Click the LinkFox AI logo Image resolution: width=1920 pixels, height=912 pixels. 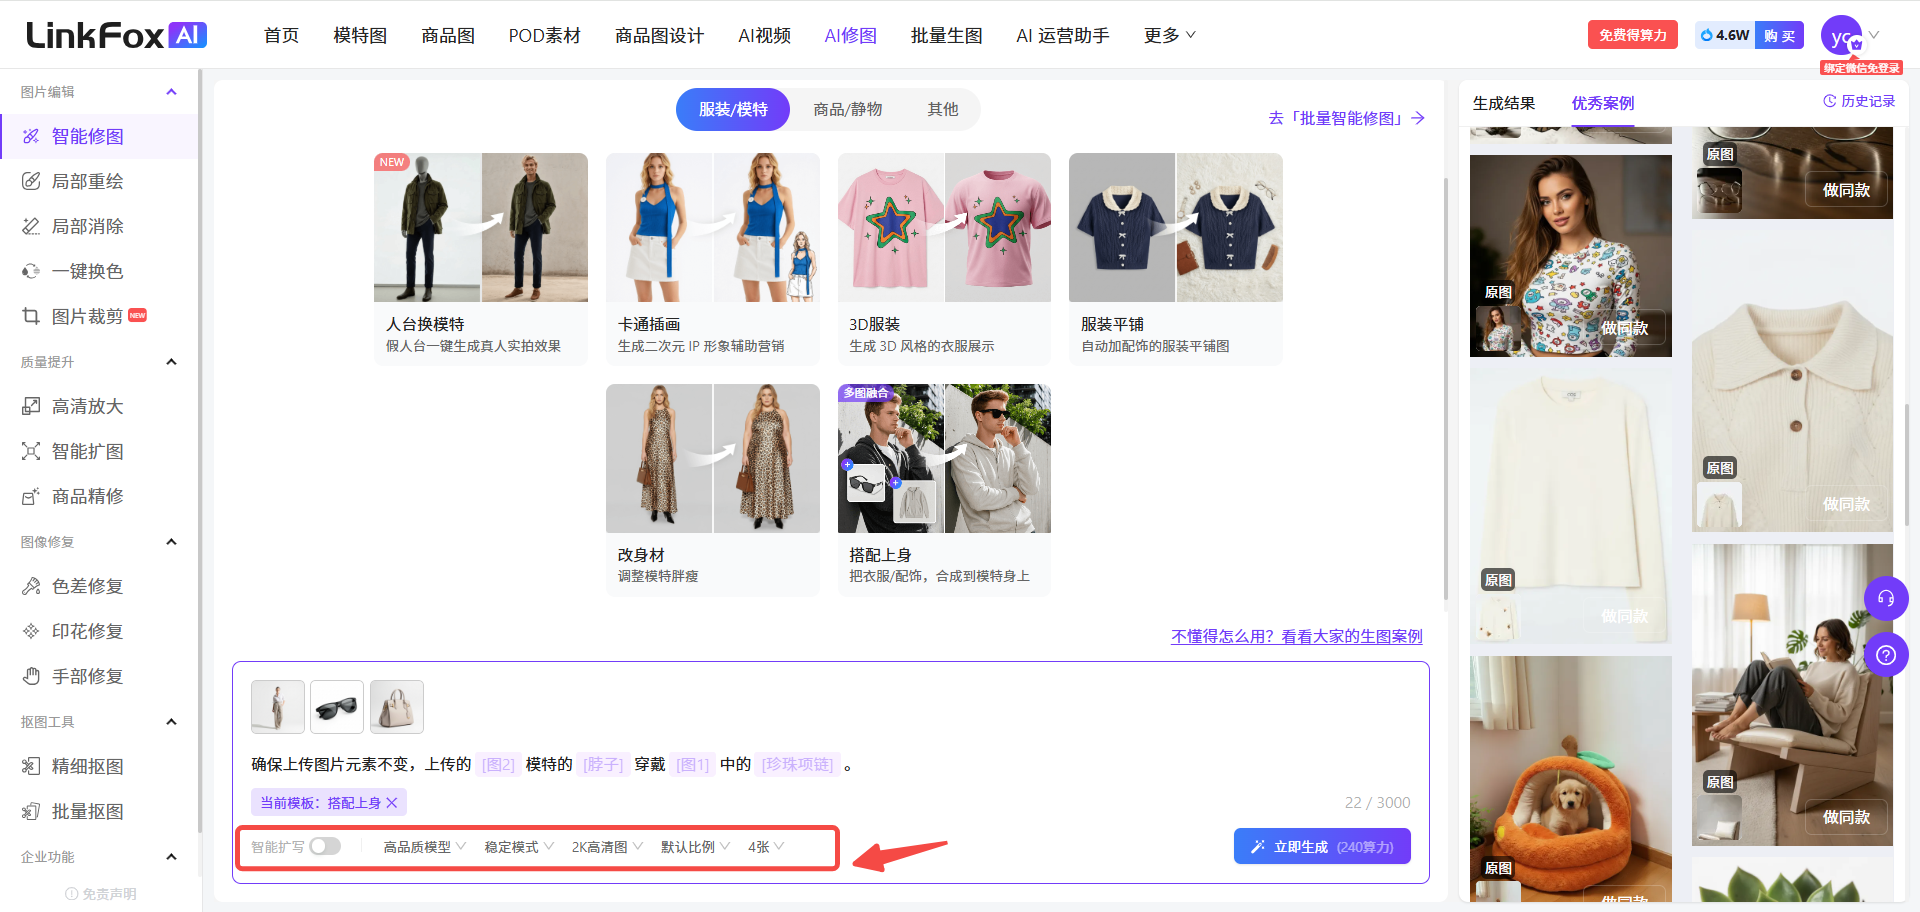(116, 35)
